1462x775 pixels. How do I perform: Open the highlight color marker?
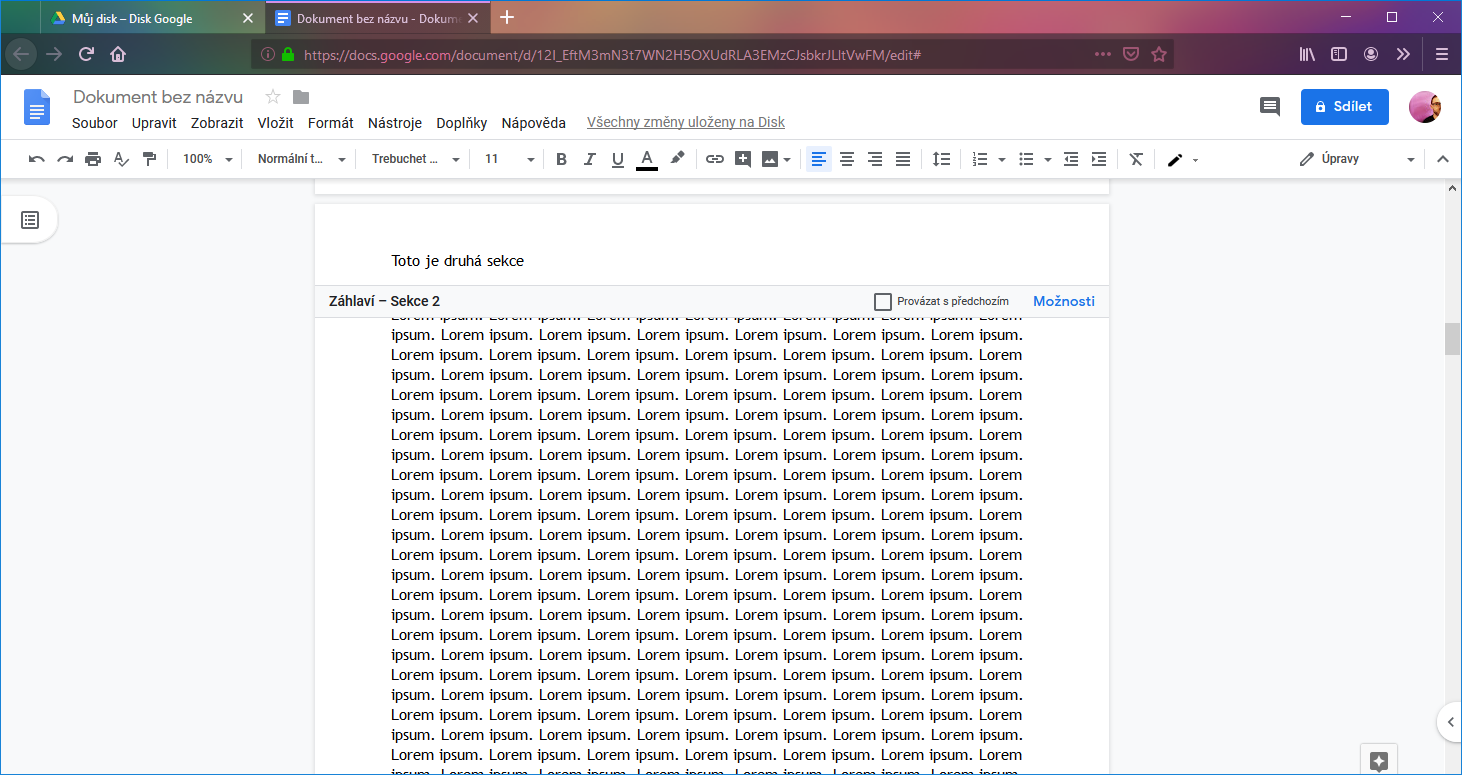[677, 159]
